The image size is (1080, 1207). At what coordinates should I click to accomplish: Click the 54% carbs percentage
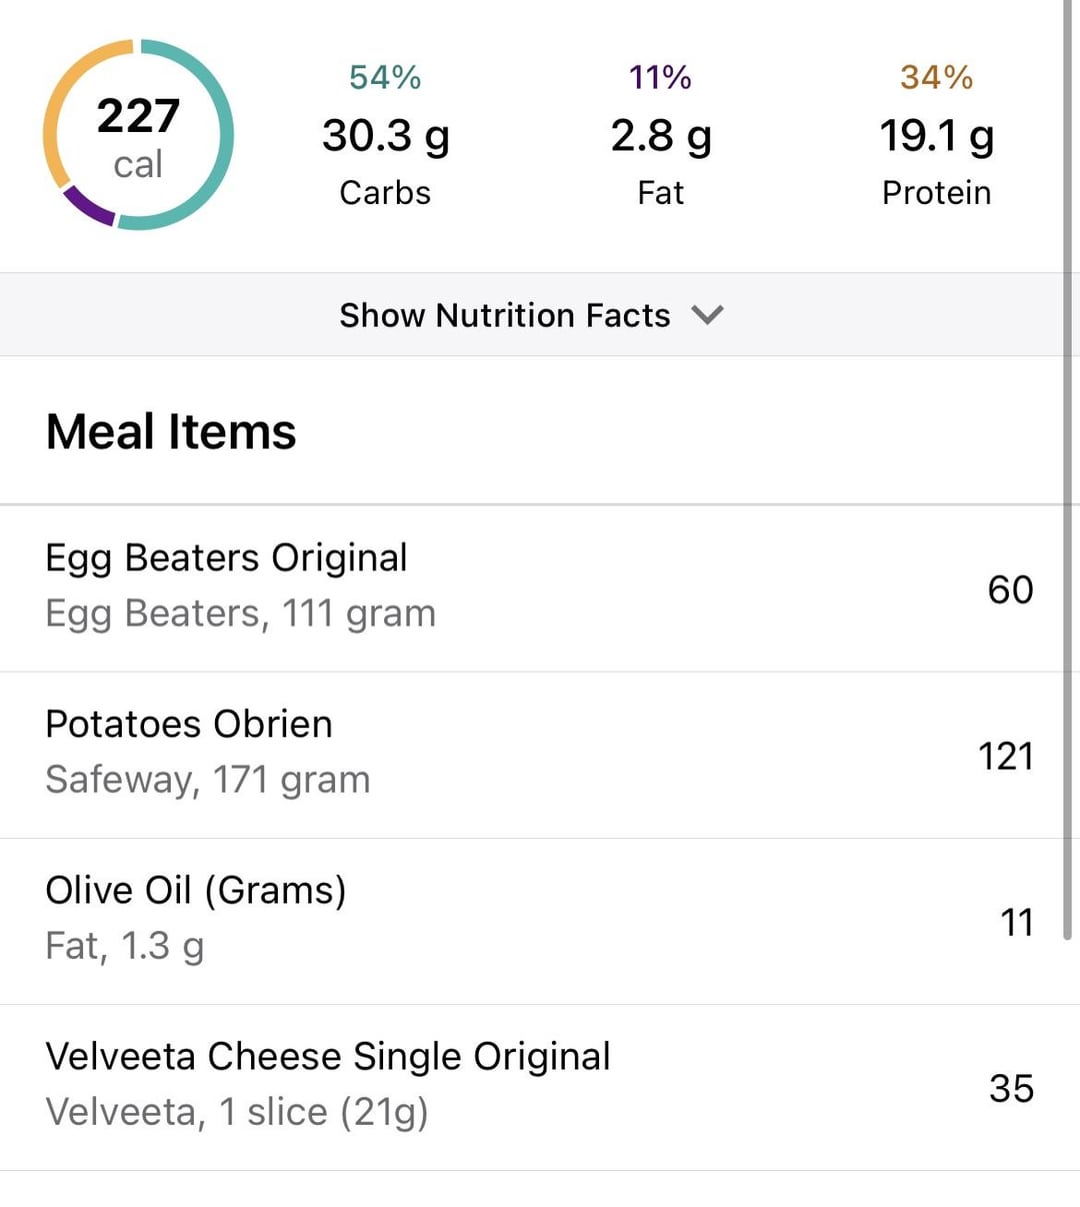[385, 77]
